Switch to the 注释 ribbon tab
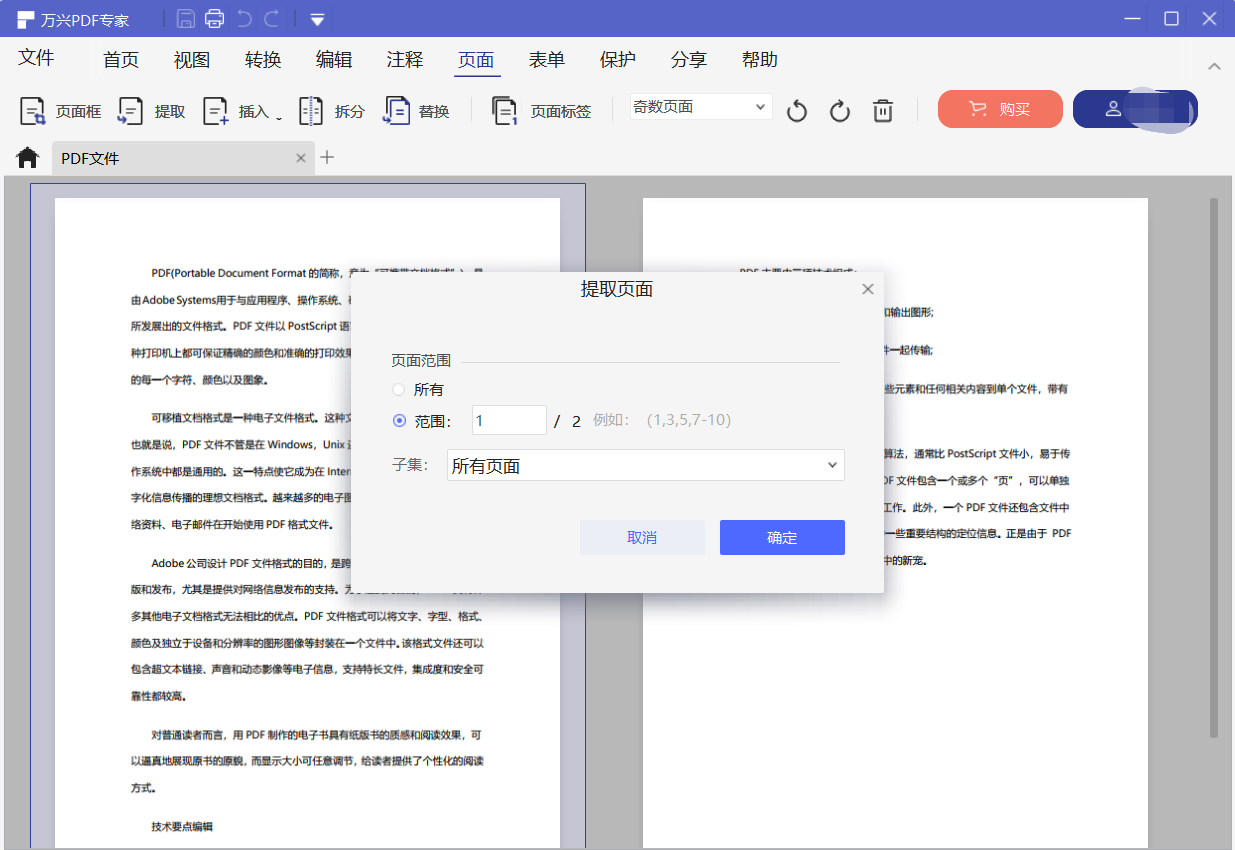The image size is (1235, 850). [x=405, y=60]
